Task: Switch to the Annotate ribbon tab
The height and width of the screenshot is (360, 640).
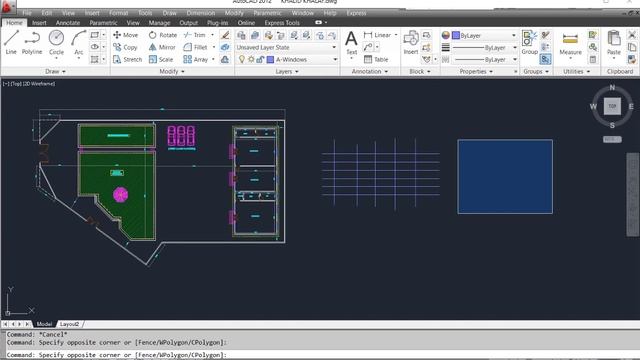Action: tap(68, 23)
